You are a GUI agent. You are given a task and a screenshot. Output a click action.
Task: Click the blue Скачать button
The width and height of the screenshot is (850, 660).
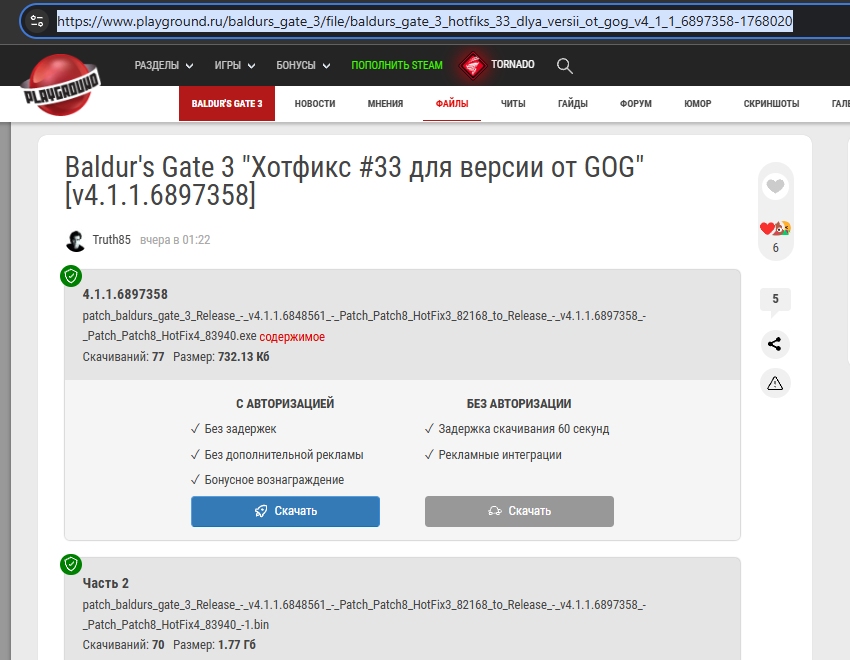[x=285, y=511]
